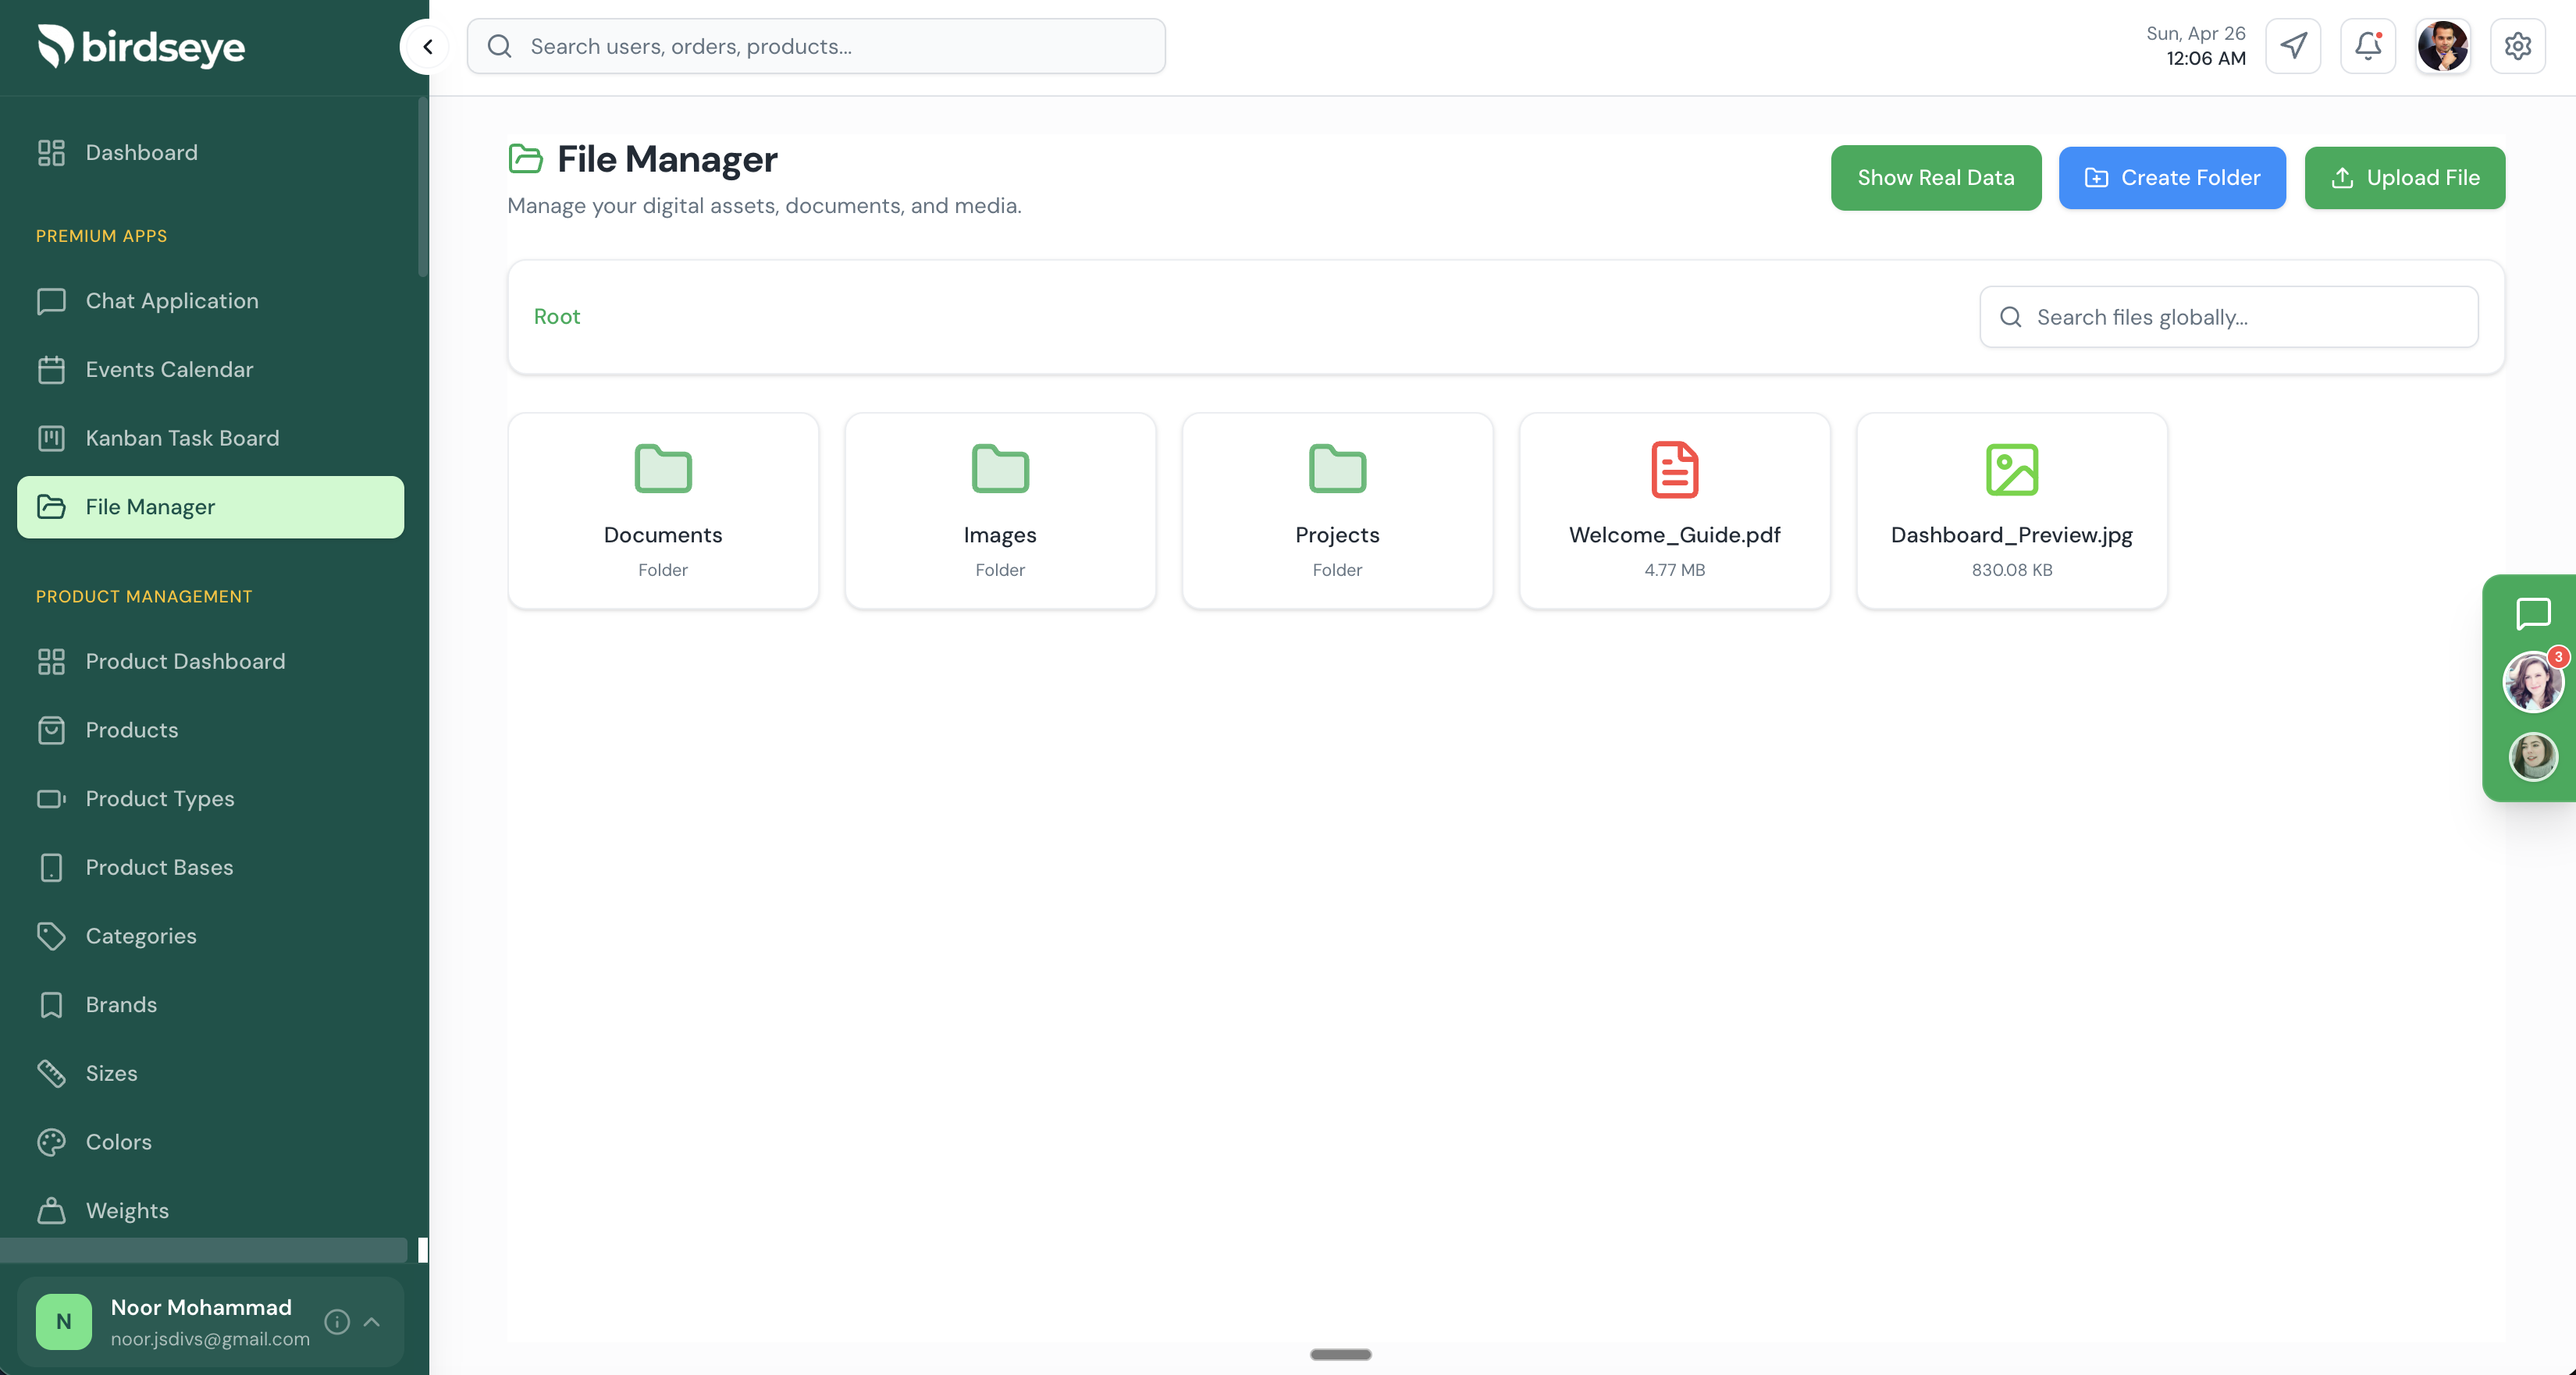Click the 4.77 MB file size
The height and width of the screenshot is (1375, 2576).
[1674, 570]
